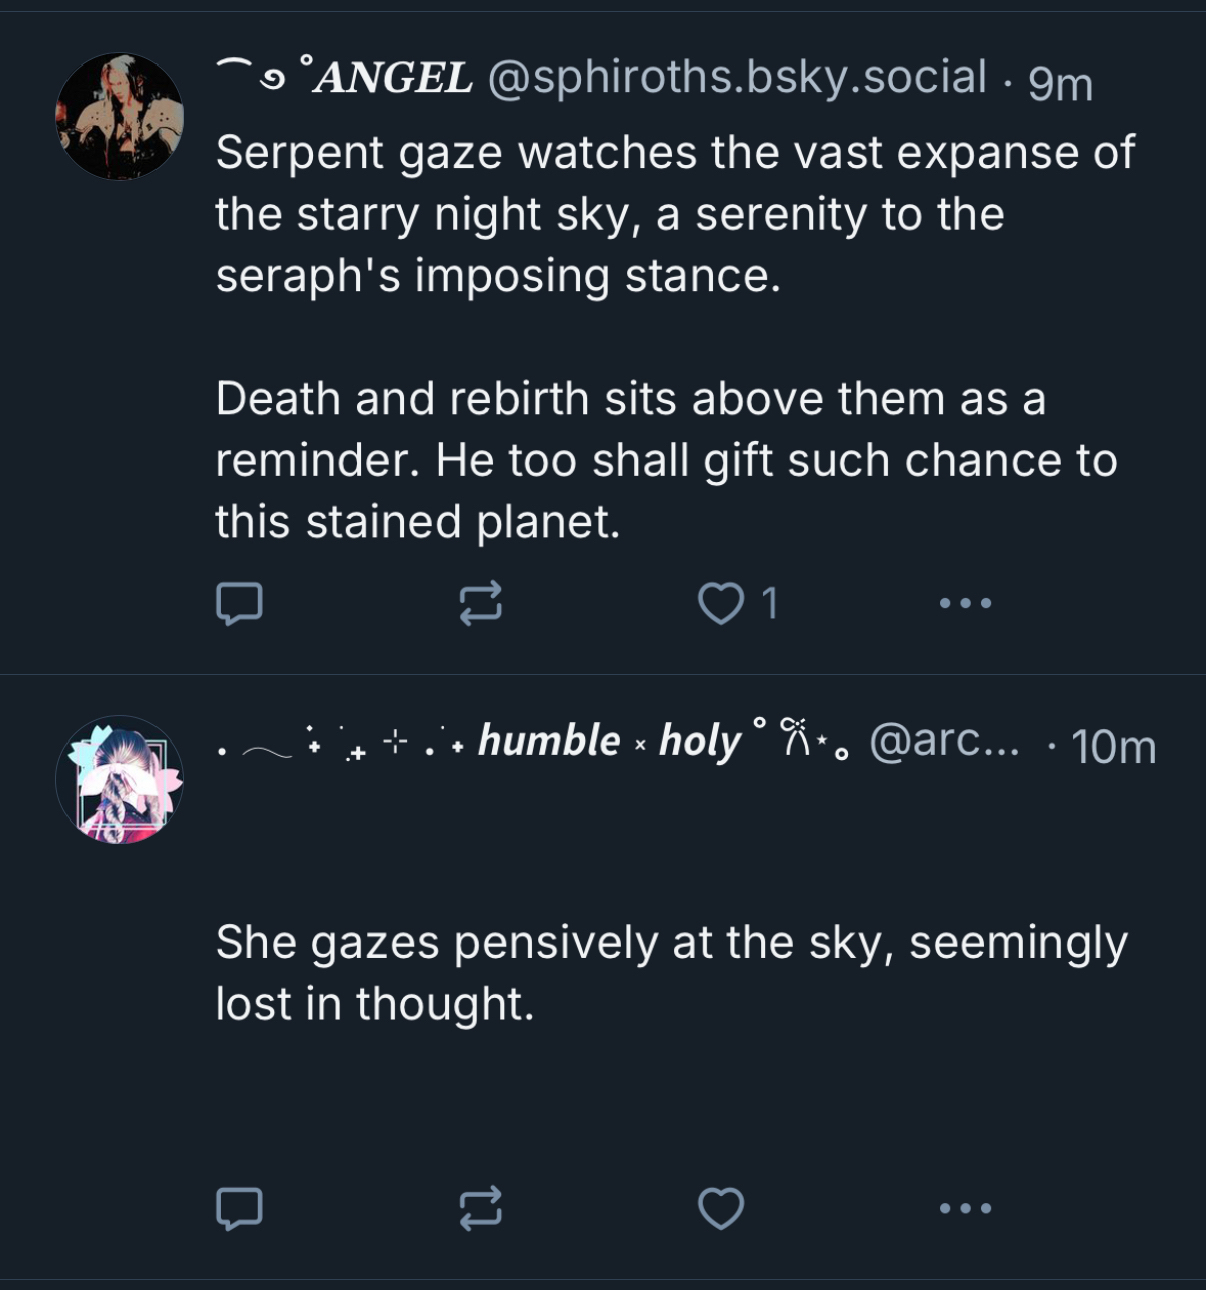
Task: Click the 9m timestamp
Action: 1060,83
